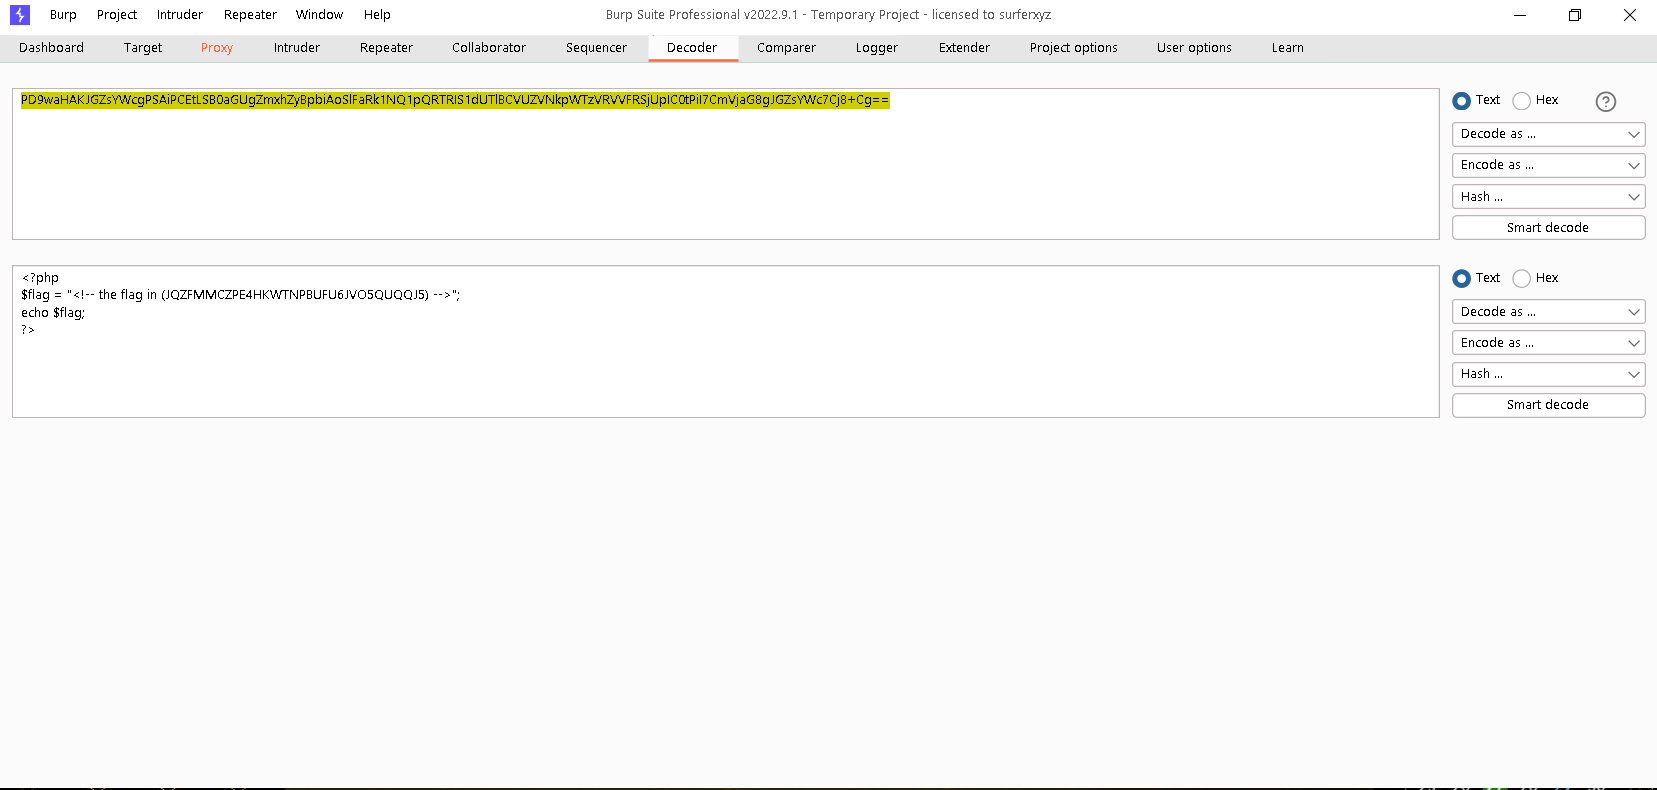Switch to the Collaborator tab

tap(489, 48)
